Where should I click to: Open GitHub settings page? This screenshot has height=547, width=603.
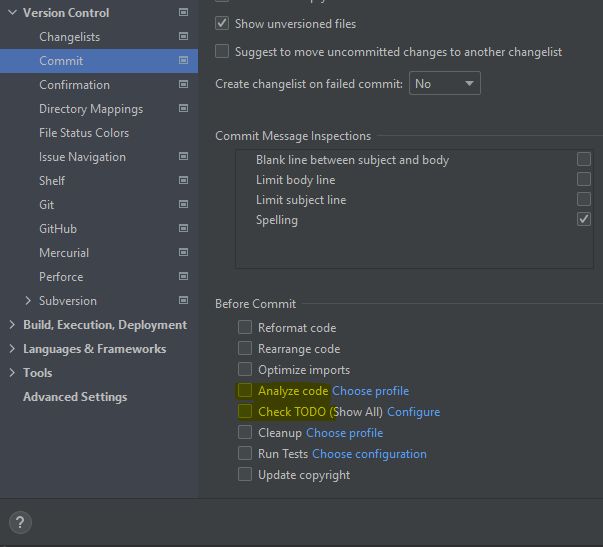tap(58, 229)
